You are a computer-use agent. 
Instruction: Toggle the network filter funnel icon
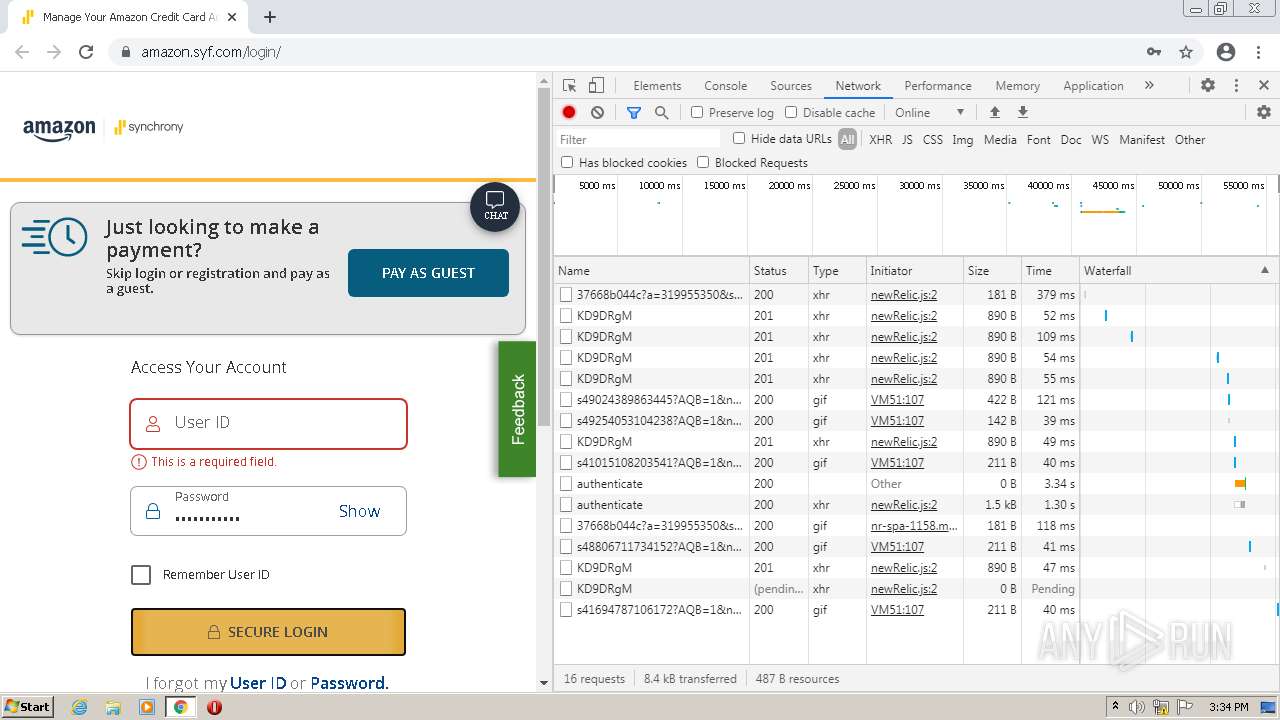(633, 113)
